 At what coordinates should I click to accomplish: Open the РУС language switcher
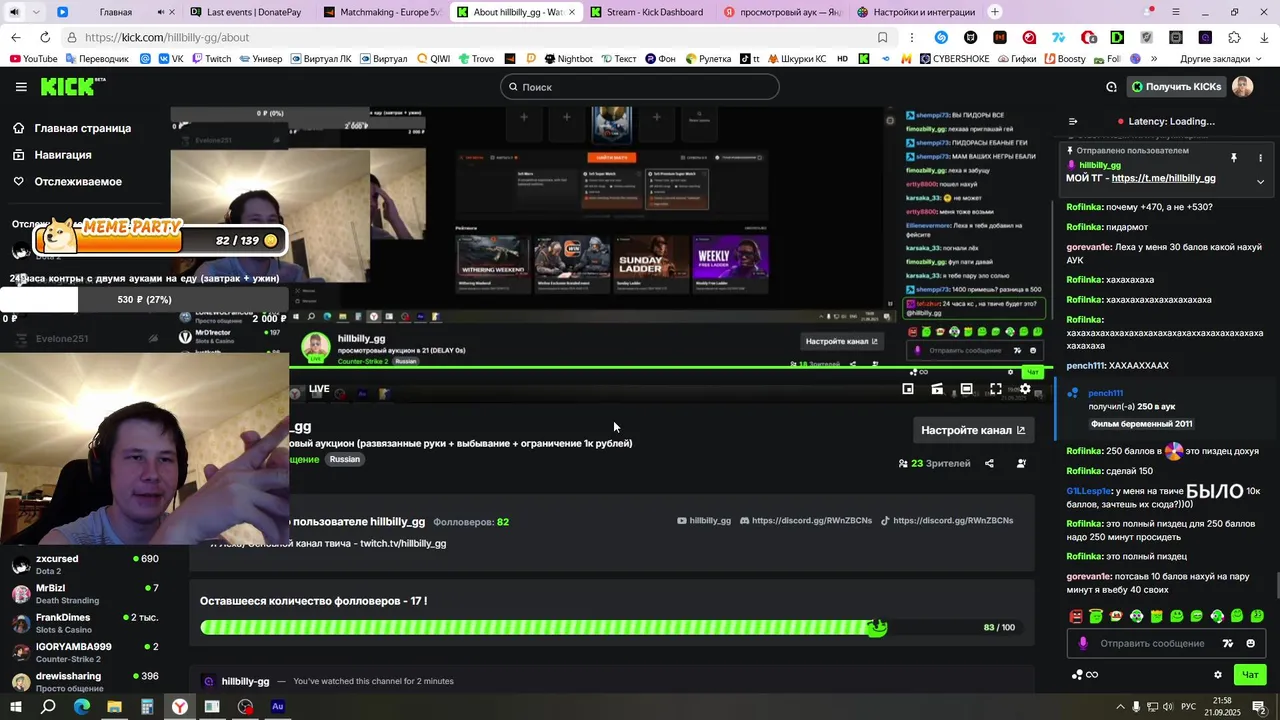(1189, 706)
